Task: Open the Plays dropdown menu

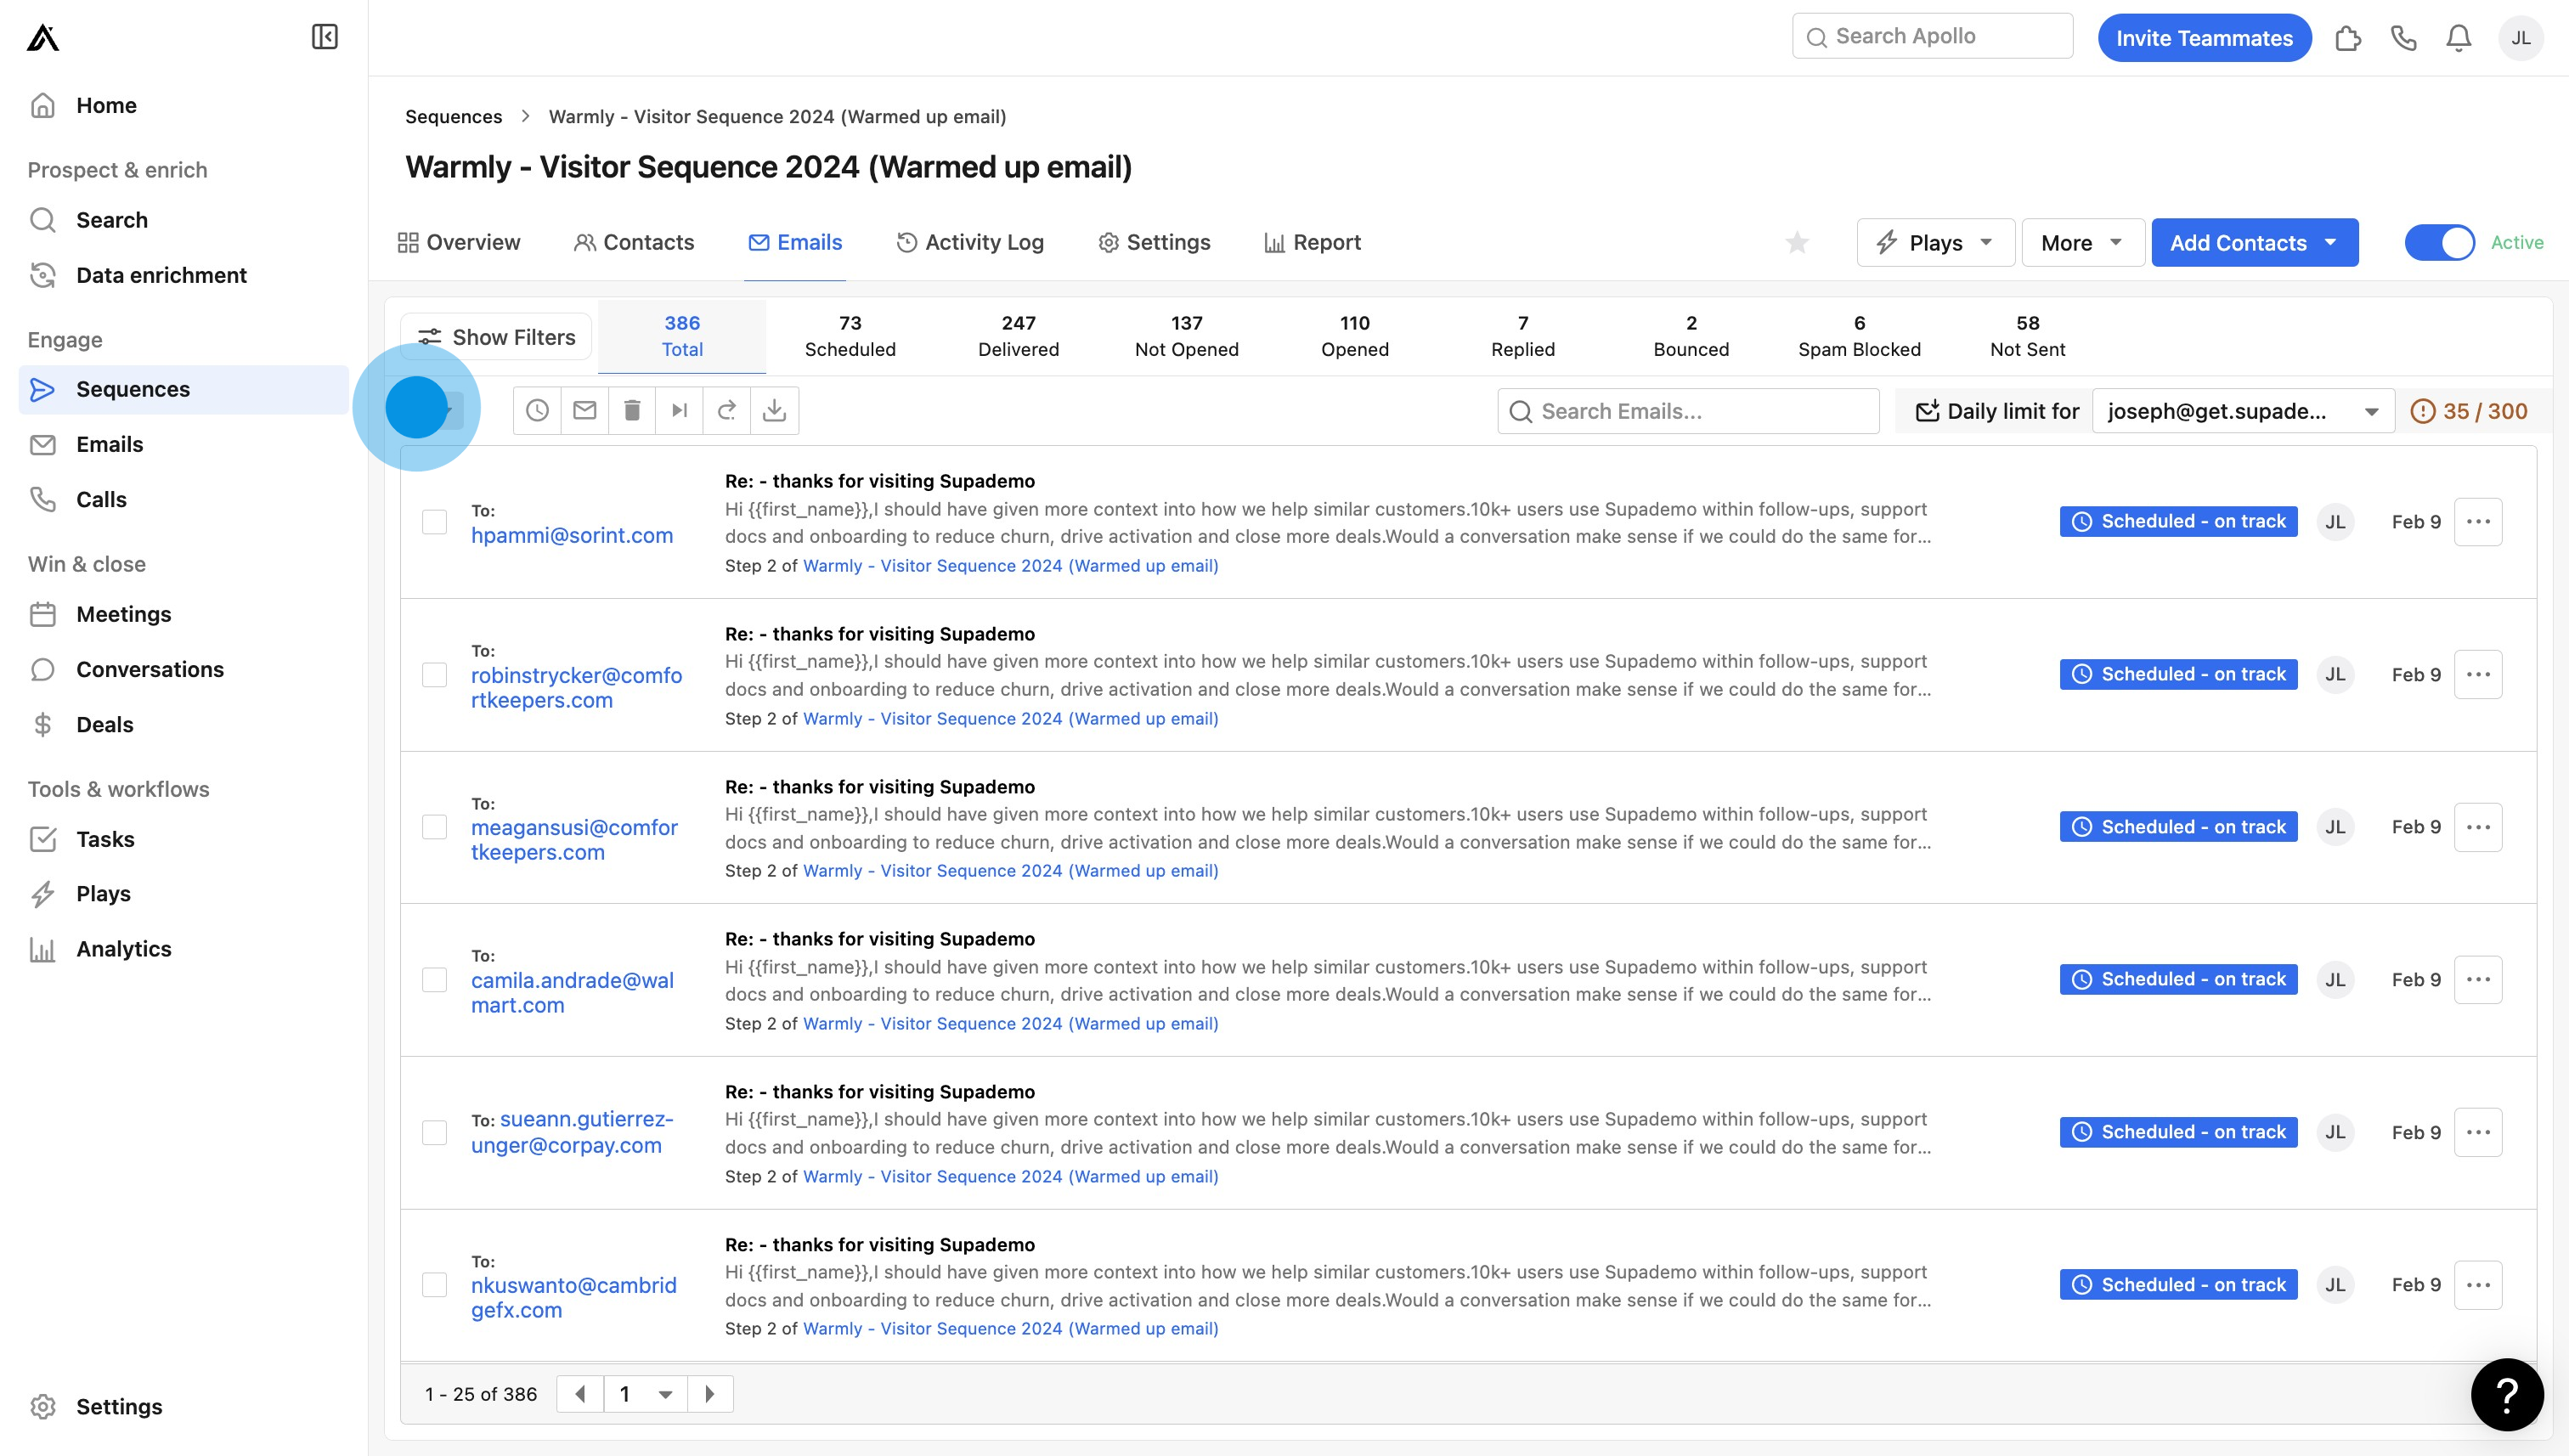Action: [1935, 242]
